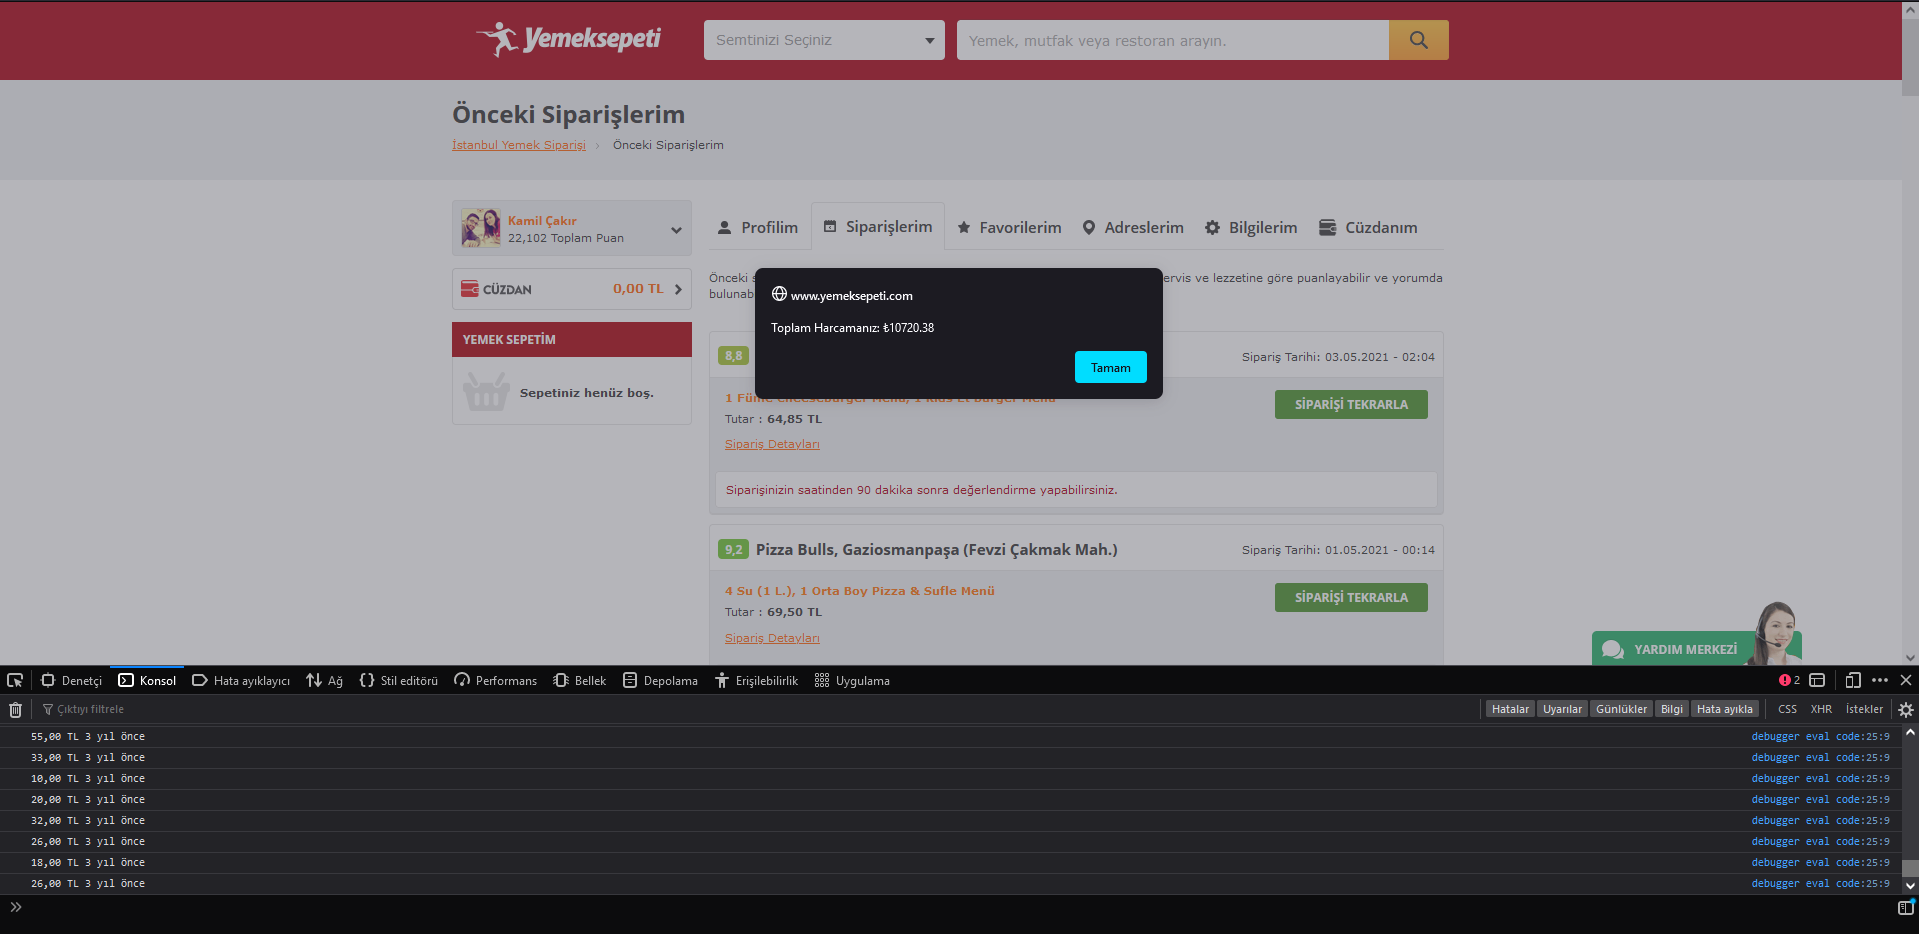Enable the XHR console filter
Viewport: 1919px width, 934px height.
[1821, 709]
